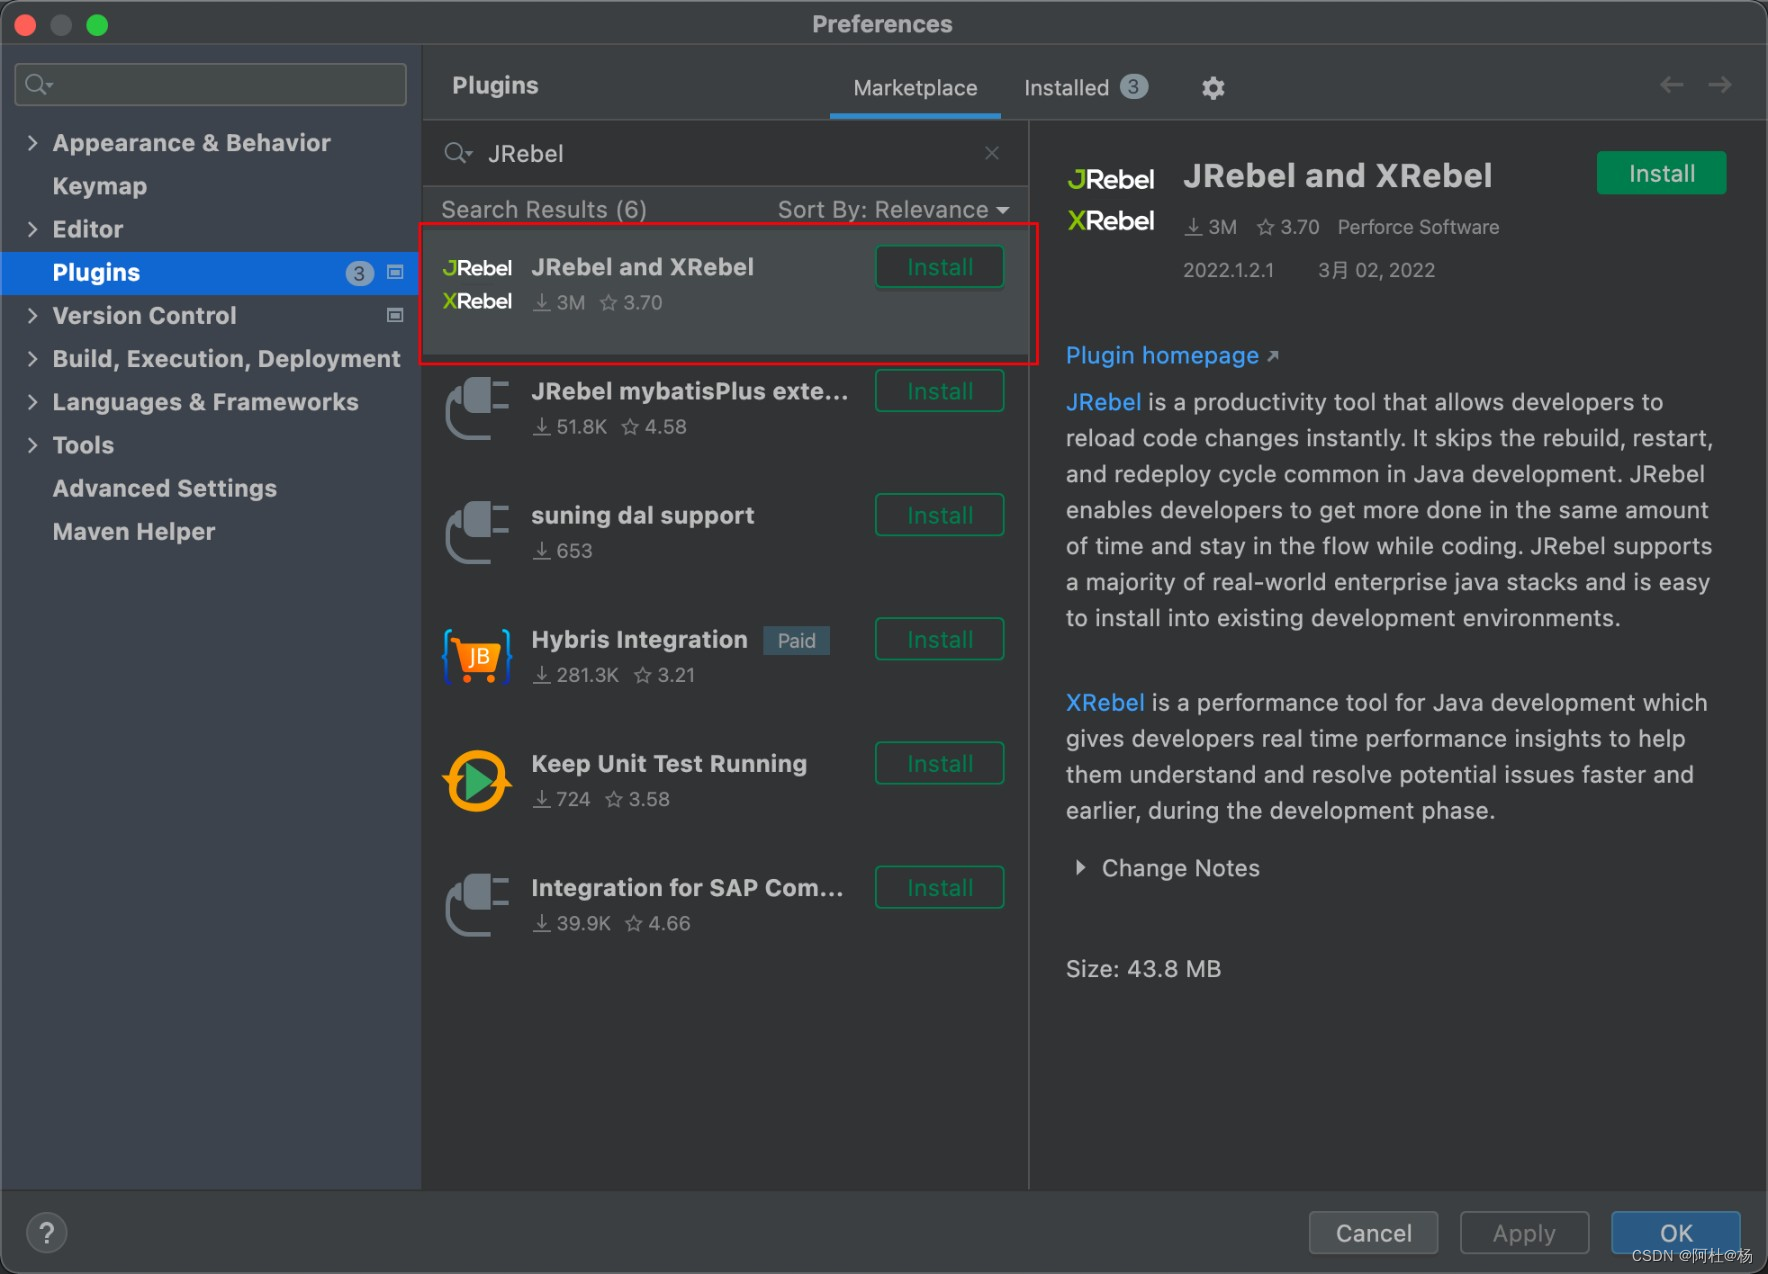The height and width of the screenshot is (1274, 1768).
Task: Expand Build, Execution, Deployment section
Action: (32, 359)
